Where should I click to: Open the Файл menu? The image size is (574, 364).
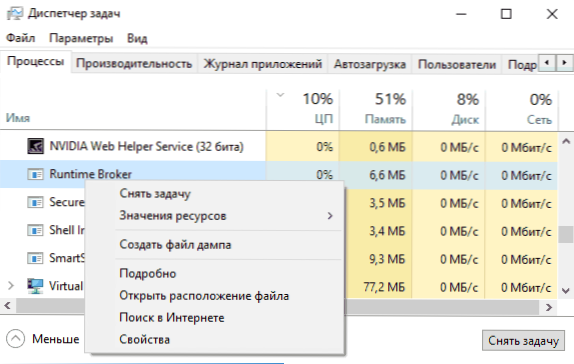[20, 38]
